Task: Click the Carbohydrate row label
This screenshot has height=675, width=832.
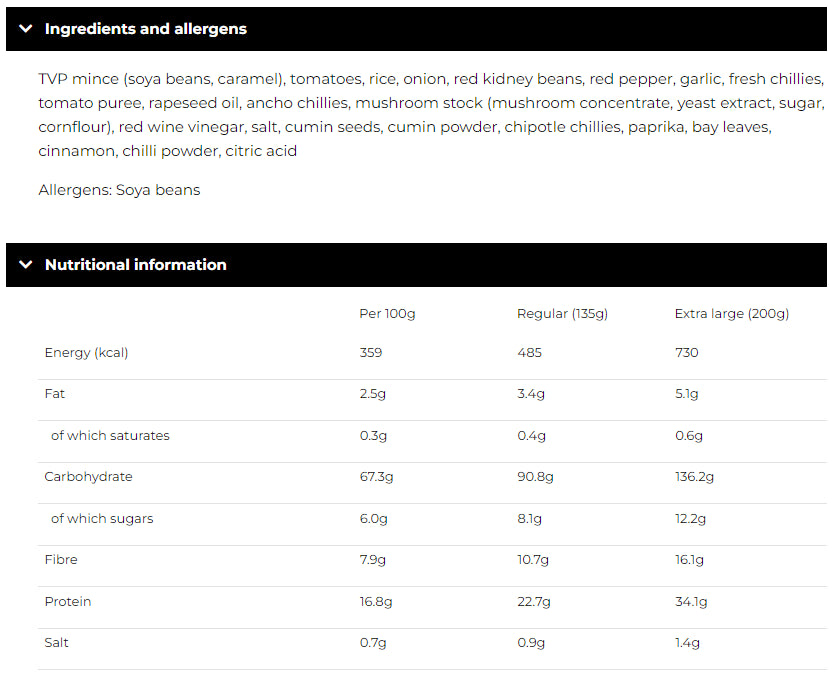Action: [x=88, y=477]
